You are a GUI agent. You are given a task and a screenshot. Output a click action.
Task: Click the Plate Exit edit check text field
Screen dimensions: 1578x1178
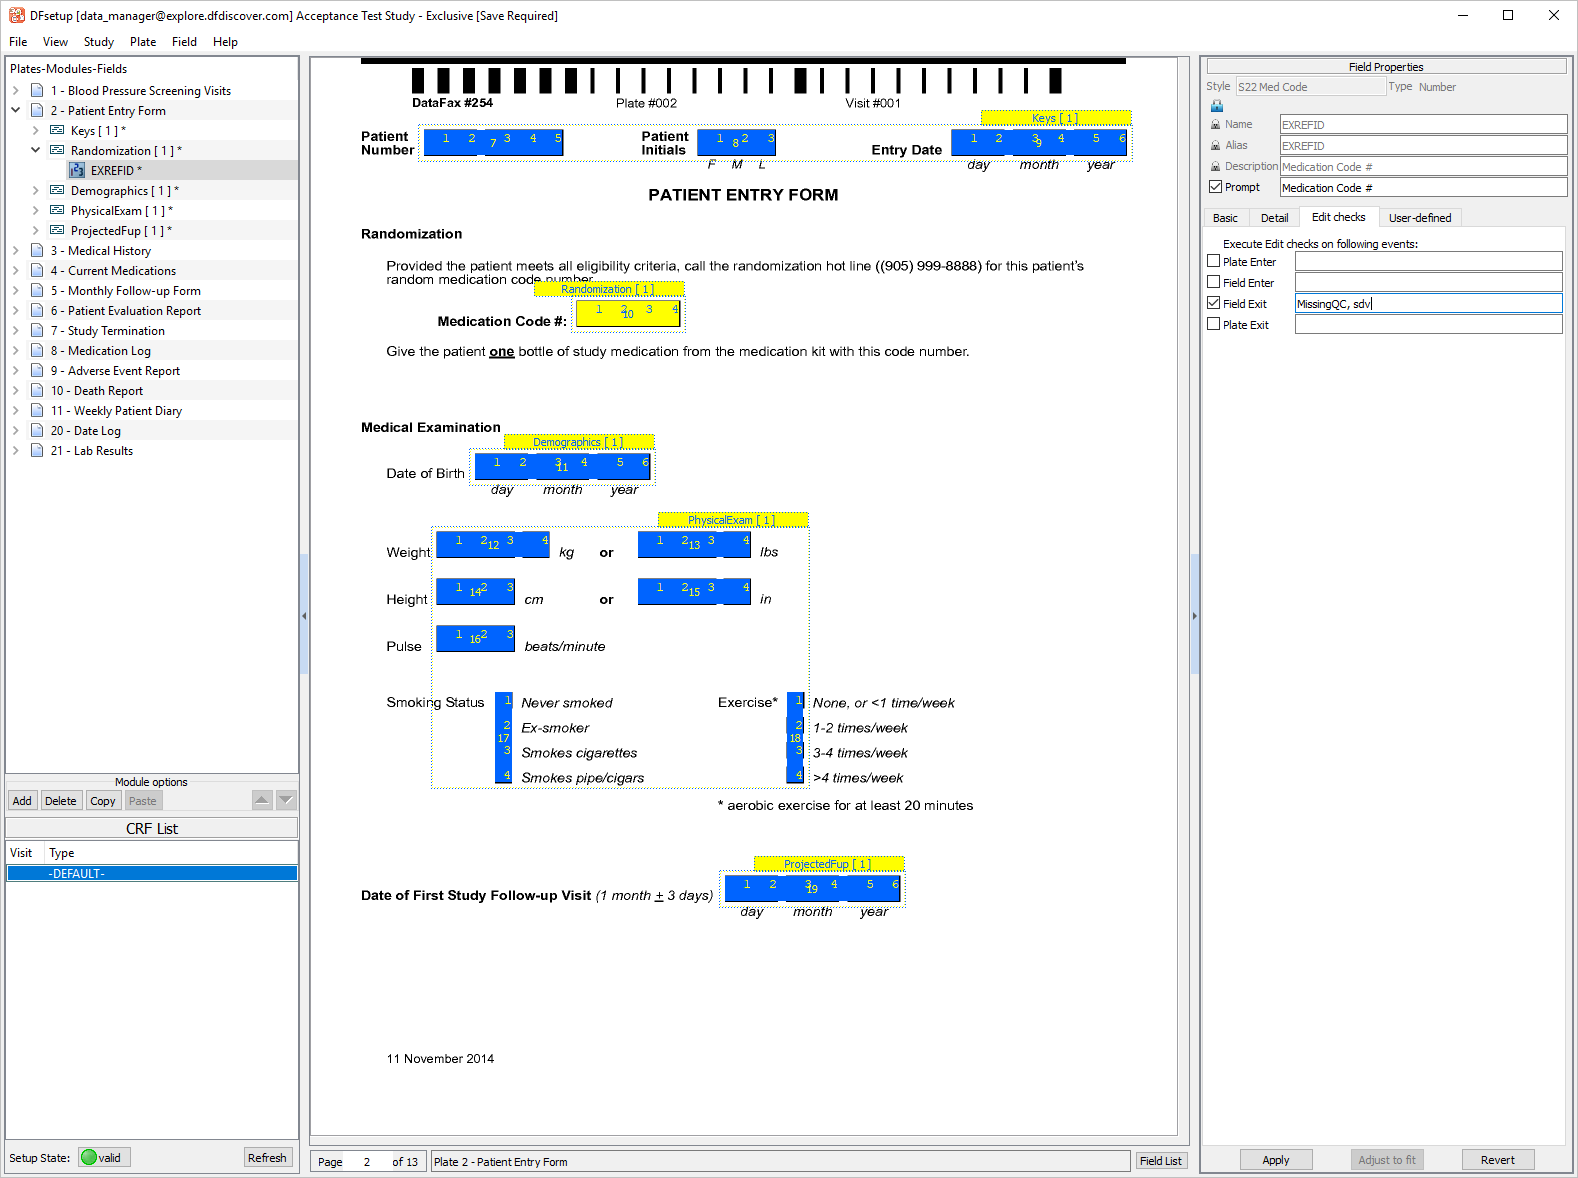coord(1428,325)
